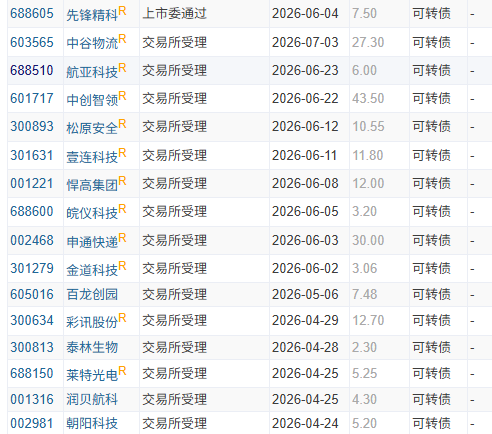492x434 pixels.
Task: Open 朝阳科技 stock name link
Action: [x=92, y=423]
